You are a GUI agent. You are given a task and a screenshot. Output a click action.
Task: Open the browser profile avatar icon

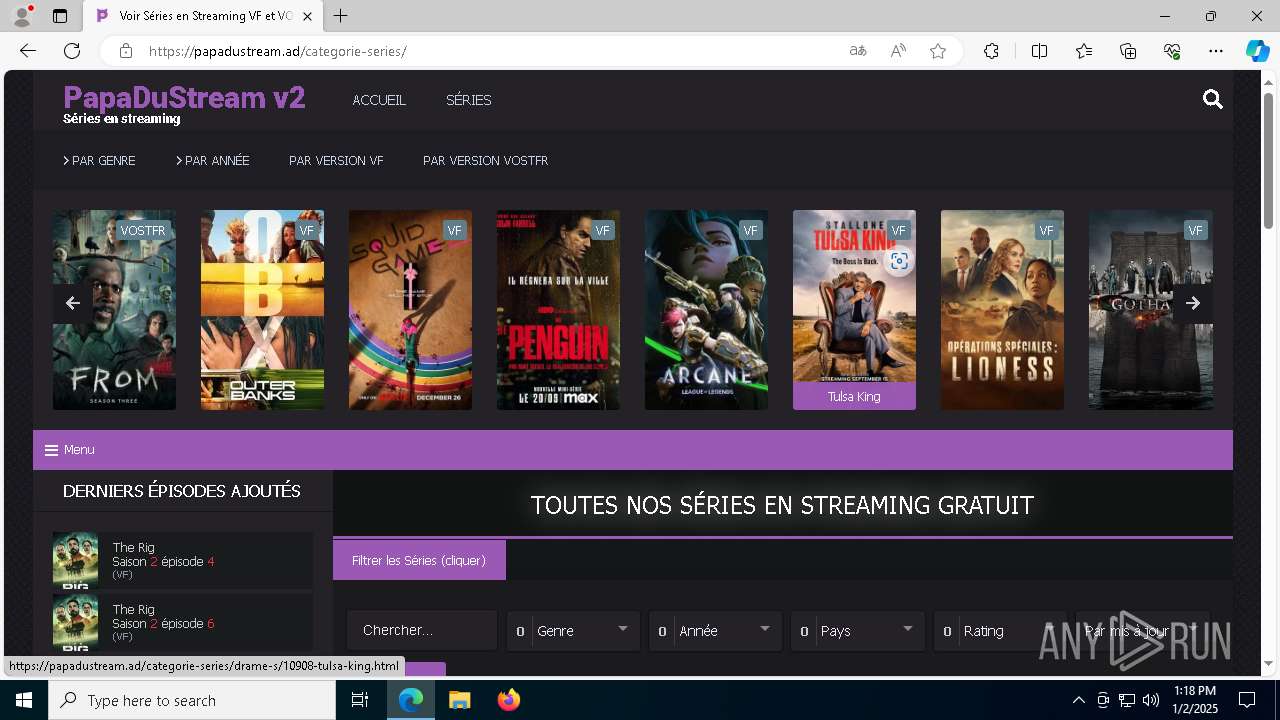[x=22, y=16]
